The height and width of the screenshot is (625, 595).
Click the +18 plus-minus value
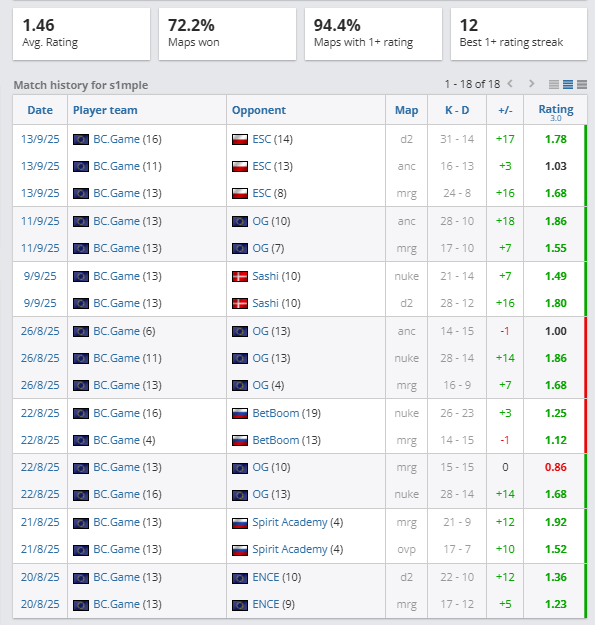pos(505,221)
